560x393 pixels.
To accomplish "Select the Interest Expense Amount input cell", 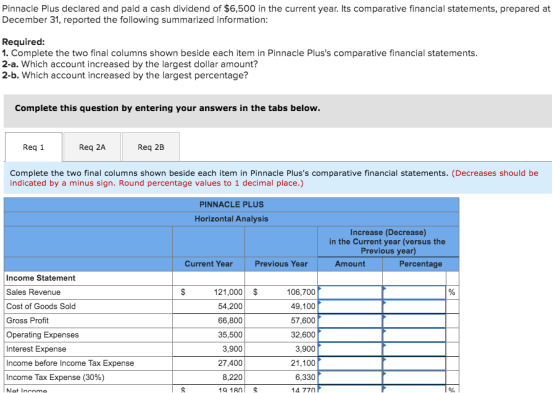I will [350, 349].
